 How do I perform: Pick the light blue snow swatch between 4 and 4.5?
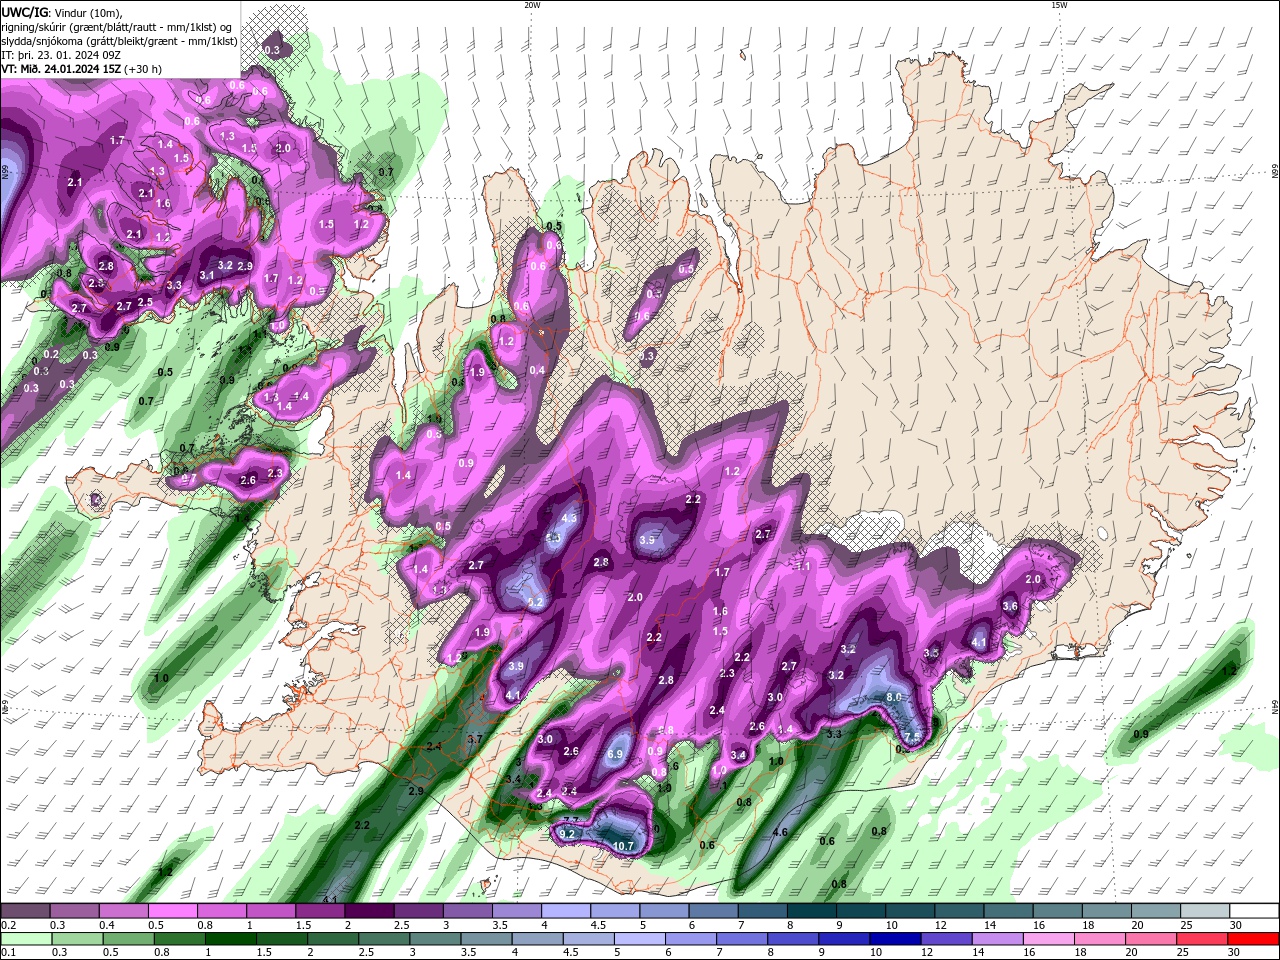click(566, 911)
